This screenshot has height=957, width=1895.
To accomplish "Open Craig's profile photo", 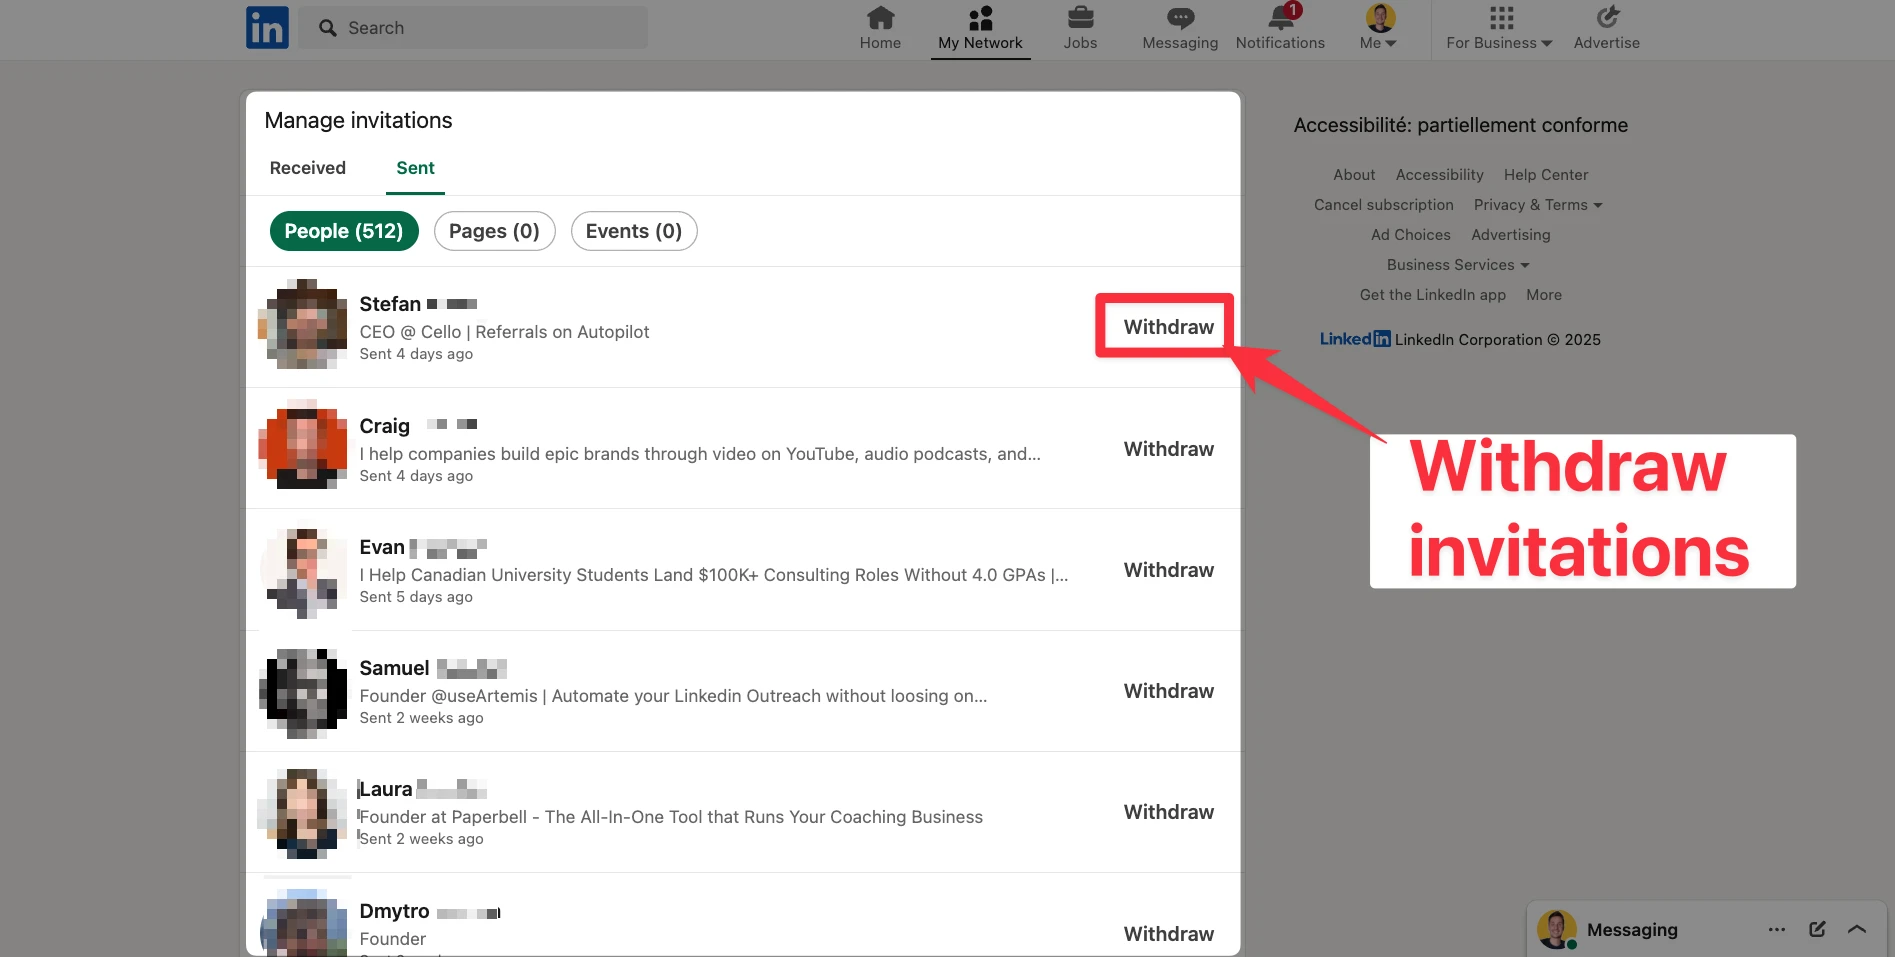I will click(304, 445).
